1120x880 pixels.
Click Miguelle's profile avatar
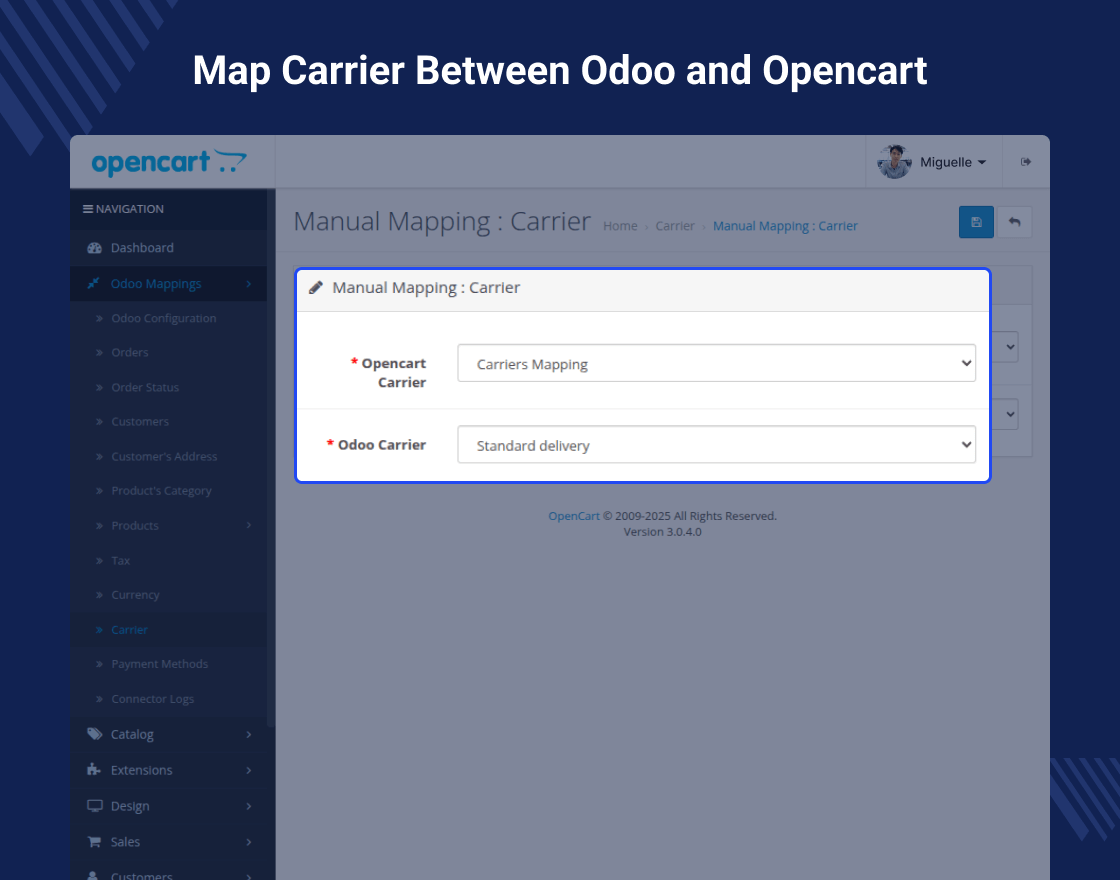(x=894, y=162)
